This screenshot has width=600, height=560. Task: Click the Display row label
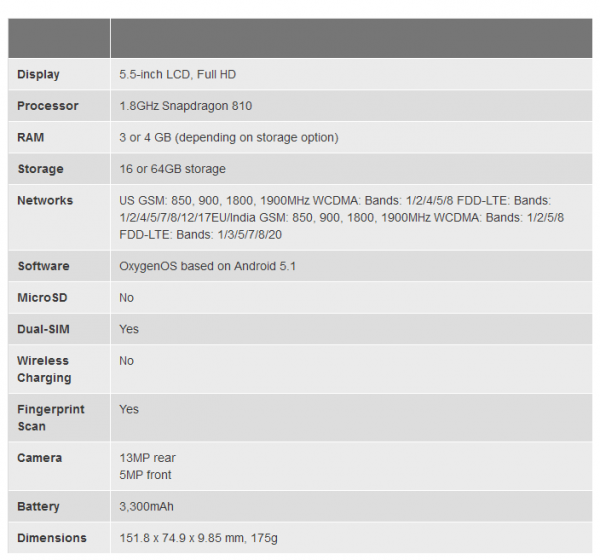click(x=38, y=74)
